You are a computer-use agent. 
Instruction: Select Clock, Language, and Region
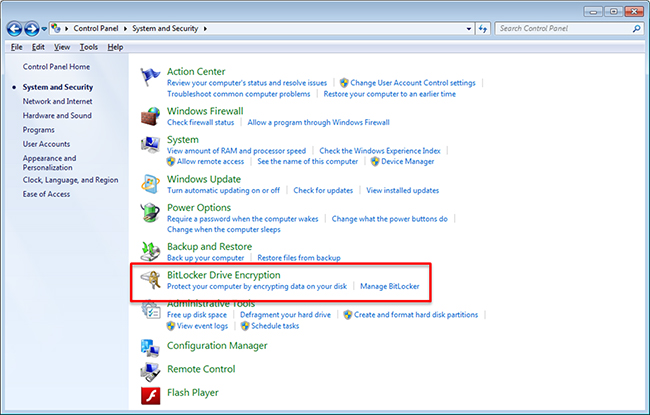click(70, 180)
